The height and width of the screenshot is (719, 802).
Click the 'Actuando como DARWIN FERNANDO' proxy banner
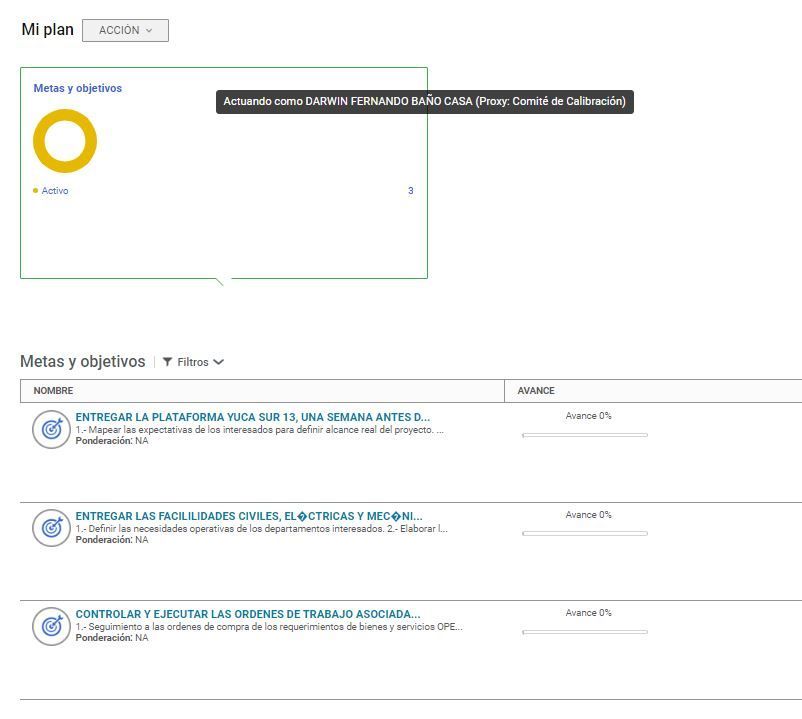coord(425,102)
